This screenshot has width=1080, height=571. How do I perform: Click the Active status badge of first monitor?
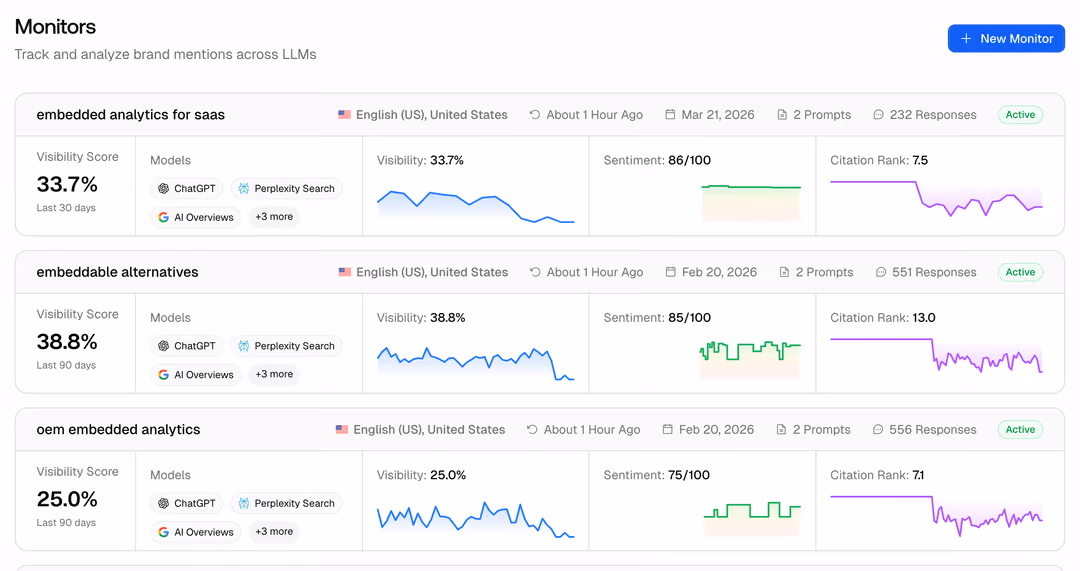[1020, 115]
